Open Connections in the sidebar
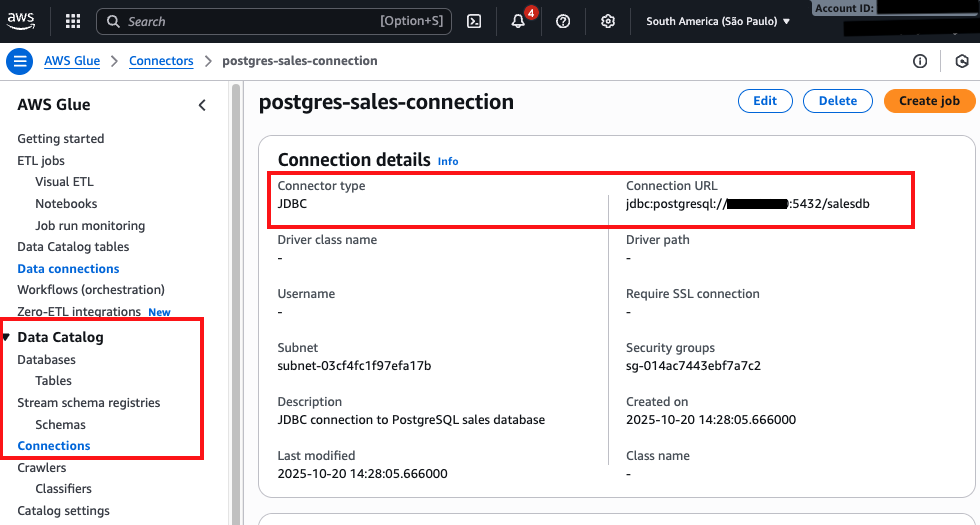The width and height of the screenshot is (980, 525). coord(54,446)
